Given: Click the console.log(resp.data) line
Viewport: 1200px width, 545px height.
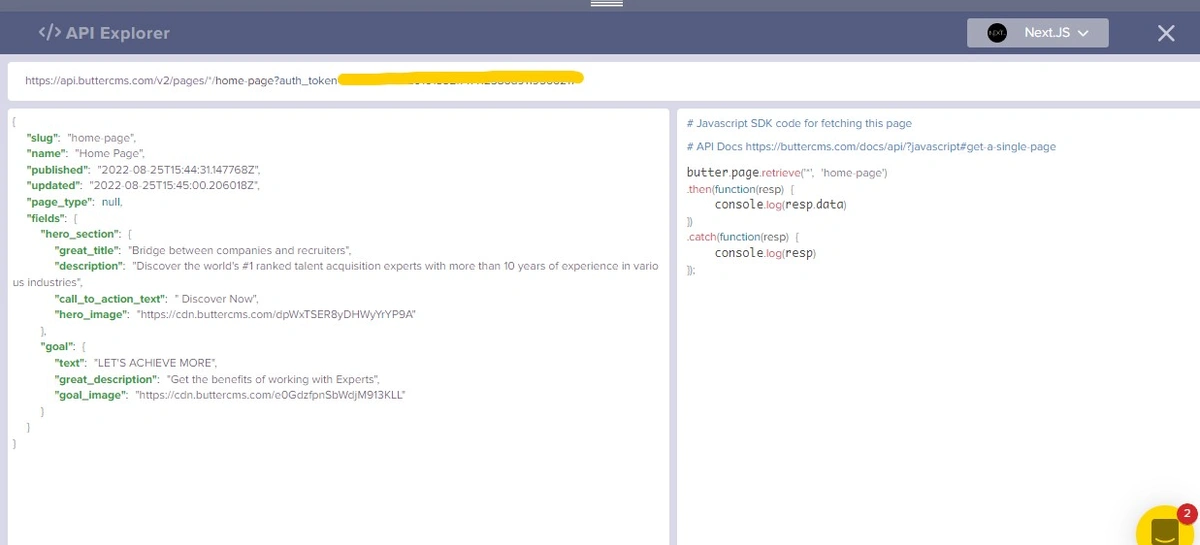Looking at the screenshot, I should click(781, 204).
